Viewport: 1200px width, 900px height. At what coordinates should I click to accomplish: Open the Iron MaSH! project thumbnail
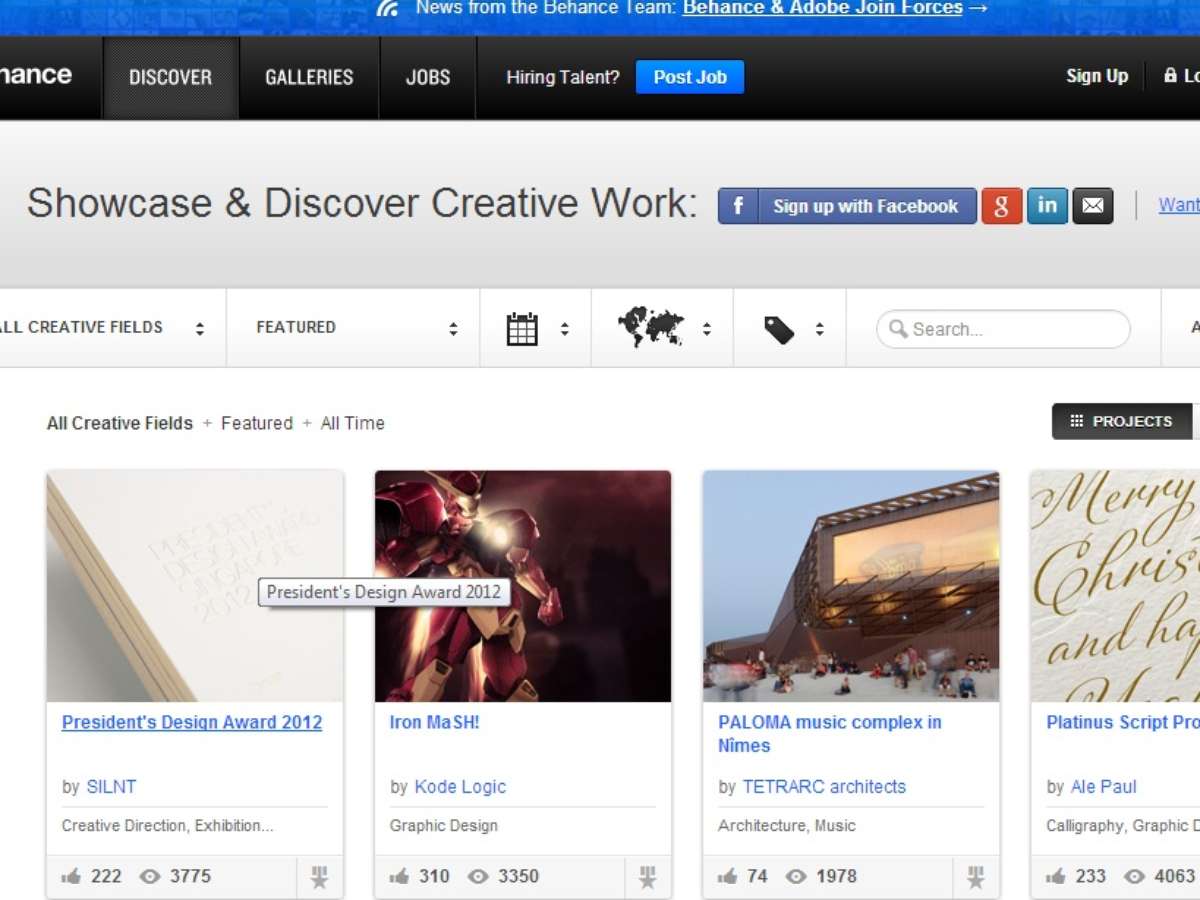point(522,586)
